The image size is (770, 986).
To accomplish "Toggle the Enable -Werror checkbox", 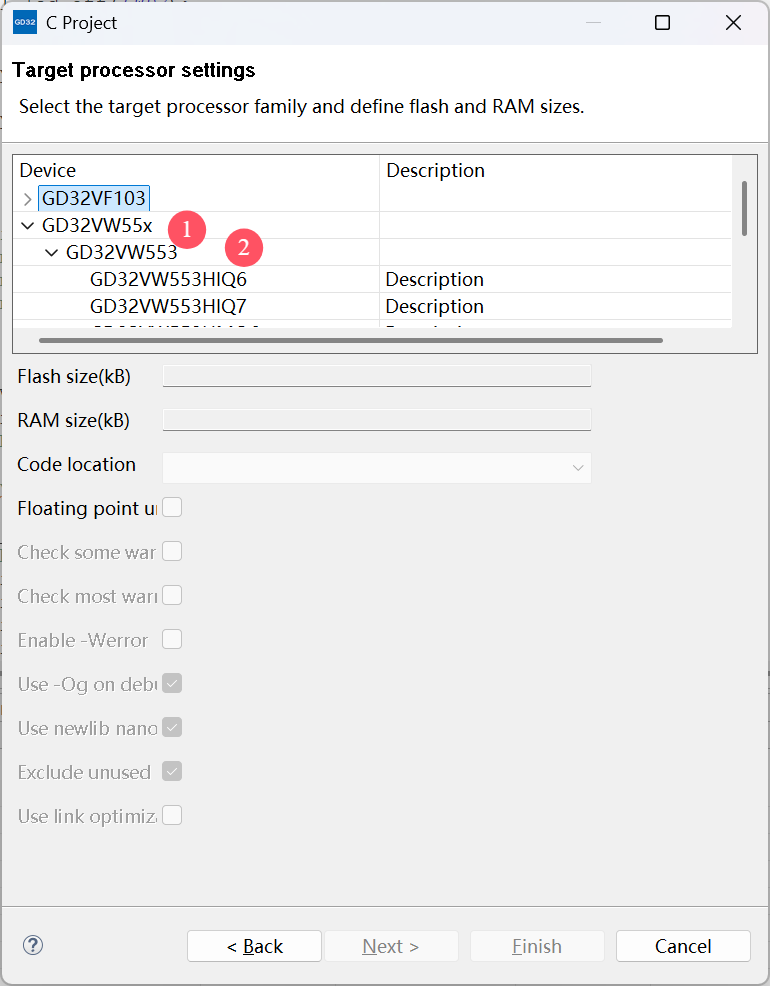I will click(172, 639).
